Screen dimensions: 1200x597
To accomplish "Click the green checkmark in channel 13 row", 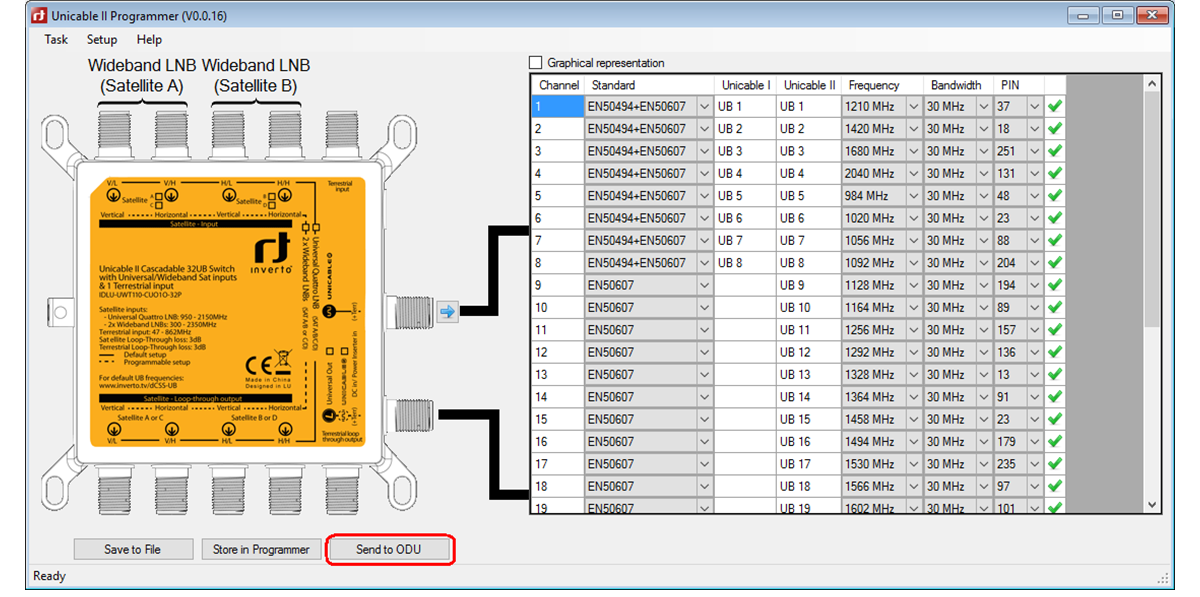I will (1055, 374).
